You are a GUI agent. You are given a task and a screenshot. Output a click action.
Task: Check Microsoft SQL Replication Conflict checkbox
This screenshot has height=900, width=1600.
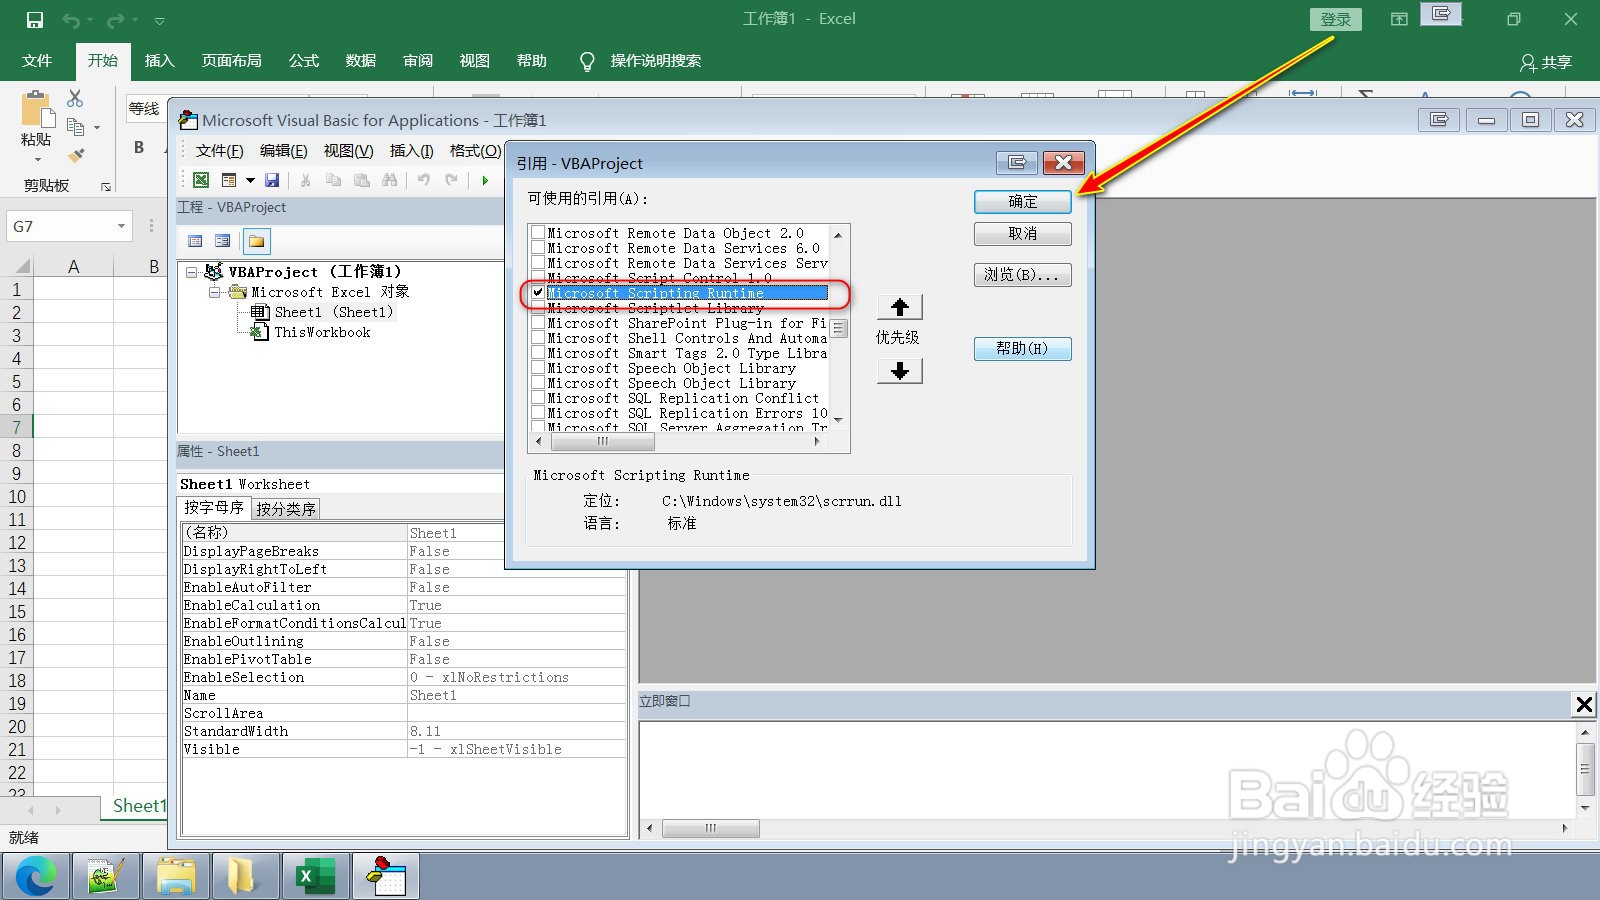point(538,398)
